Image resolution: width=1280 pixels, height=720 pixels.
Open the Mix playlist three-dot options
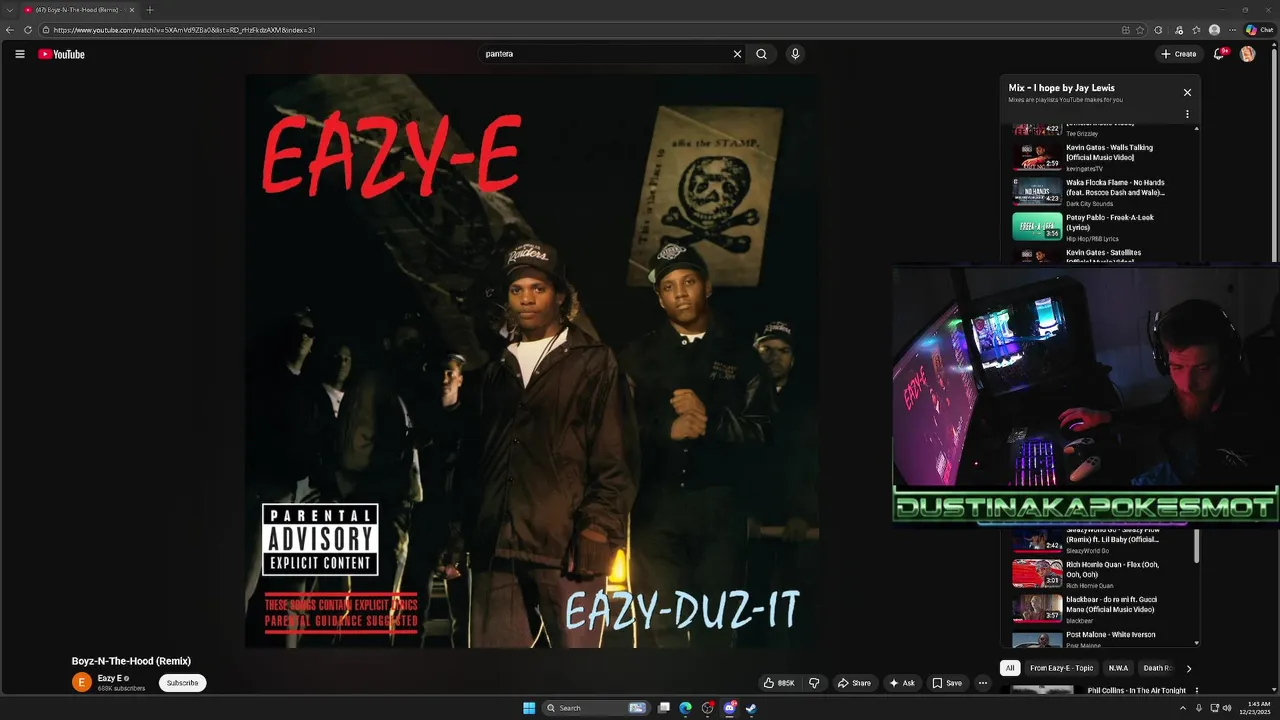(1187, 114)
